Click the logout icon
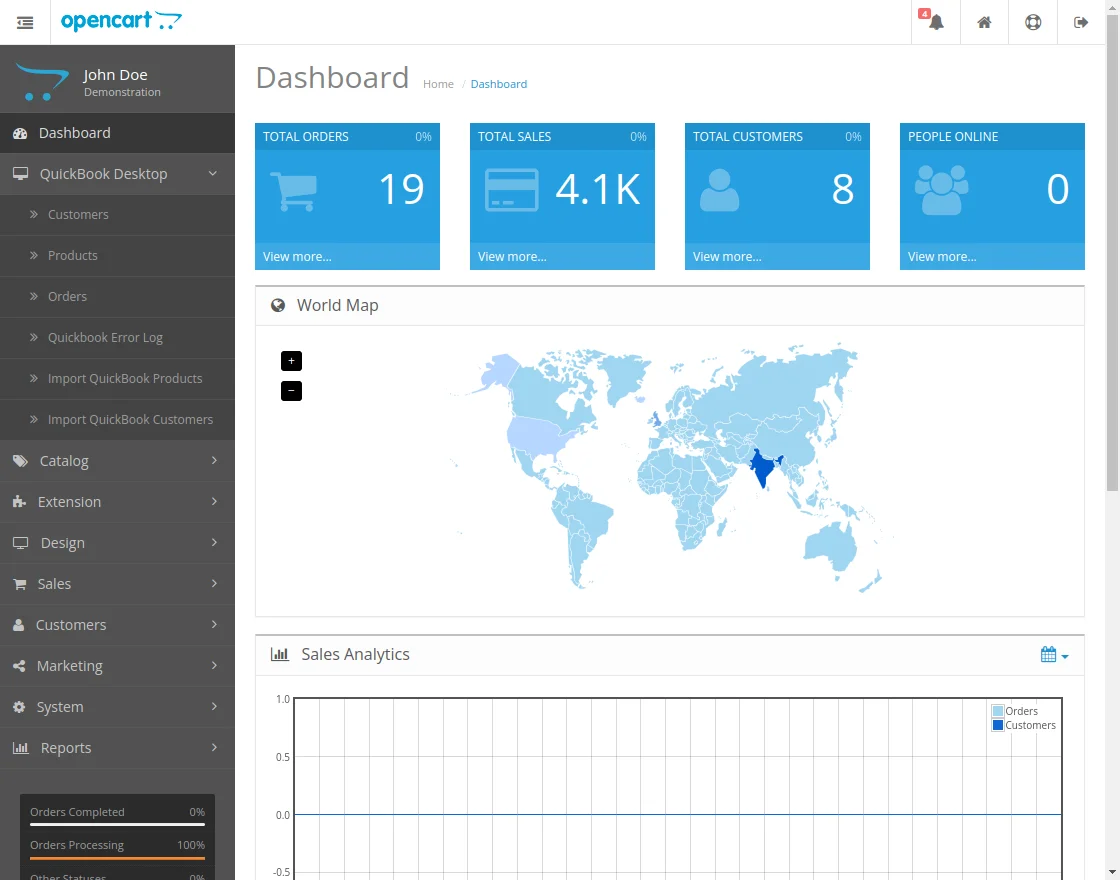 pyautogui.click(x=1081, y=22)
